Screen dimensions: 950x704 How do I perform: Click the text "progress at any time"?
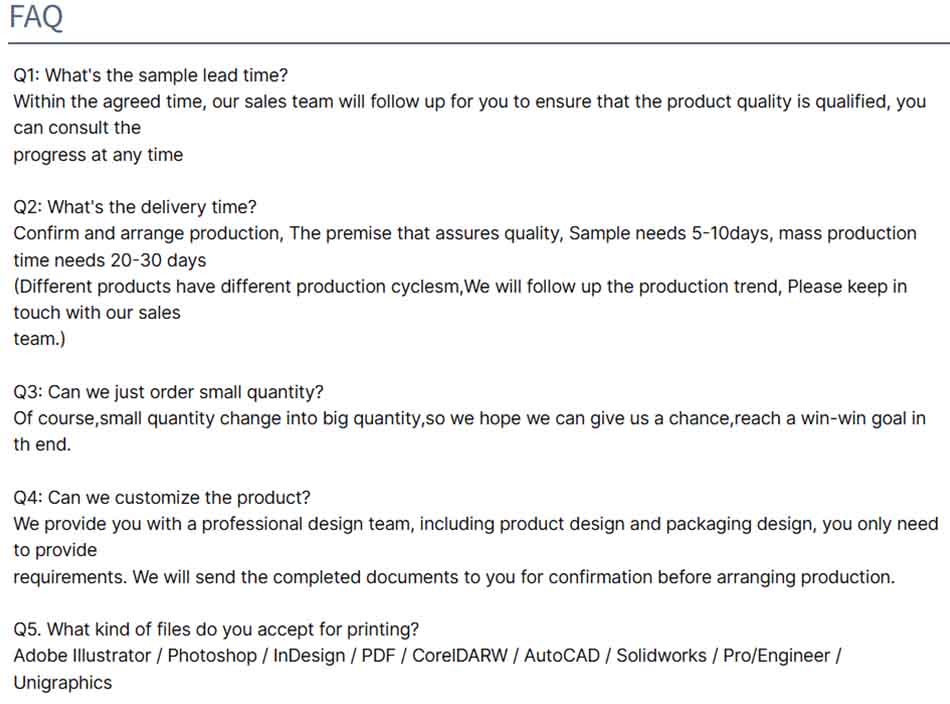[x=98, y=154]
